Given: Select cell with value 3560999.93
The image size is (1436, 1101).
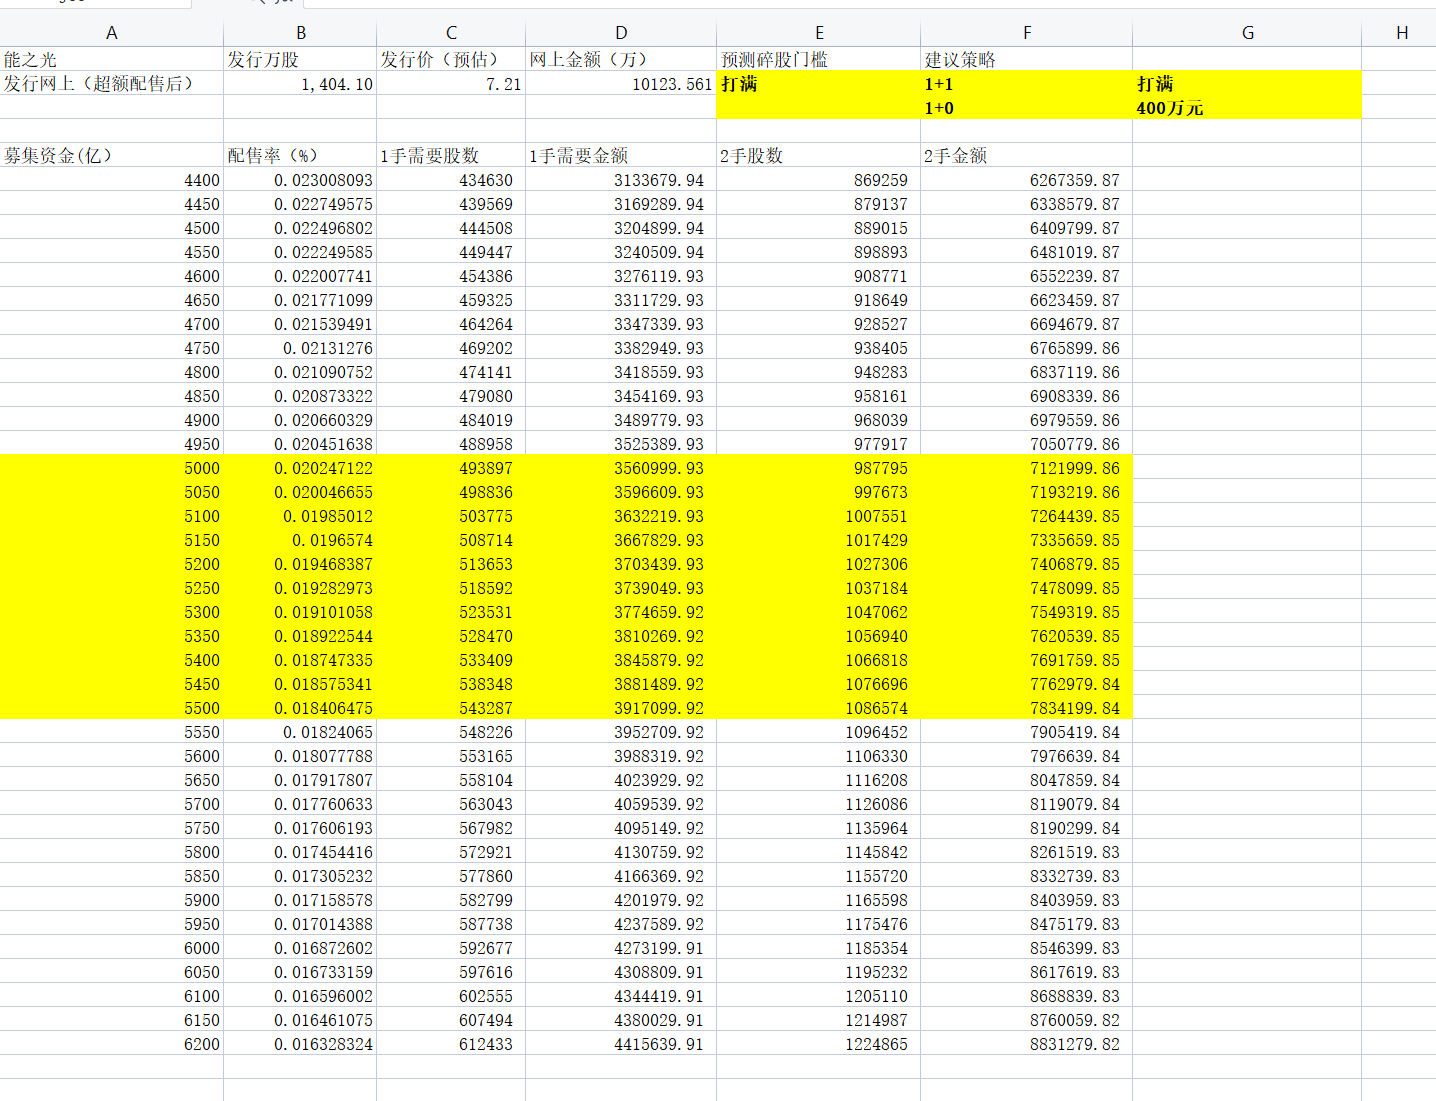Looking at the screenshot, I should 621,467.
